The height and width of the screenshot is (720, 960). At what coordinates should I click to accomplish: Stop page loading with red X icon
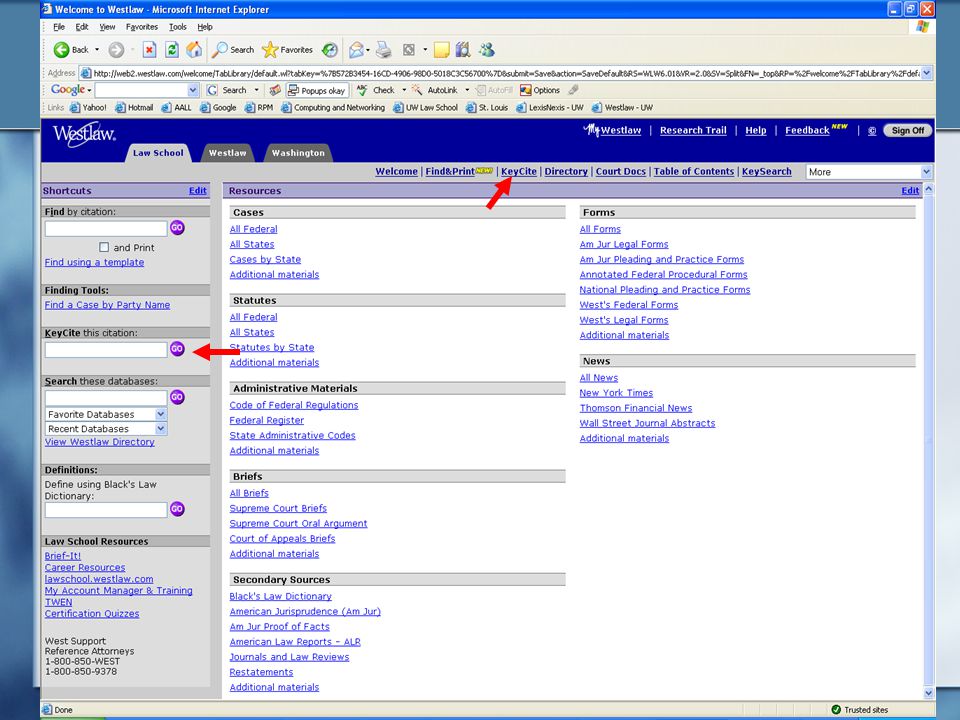tap(149, 50)
